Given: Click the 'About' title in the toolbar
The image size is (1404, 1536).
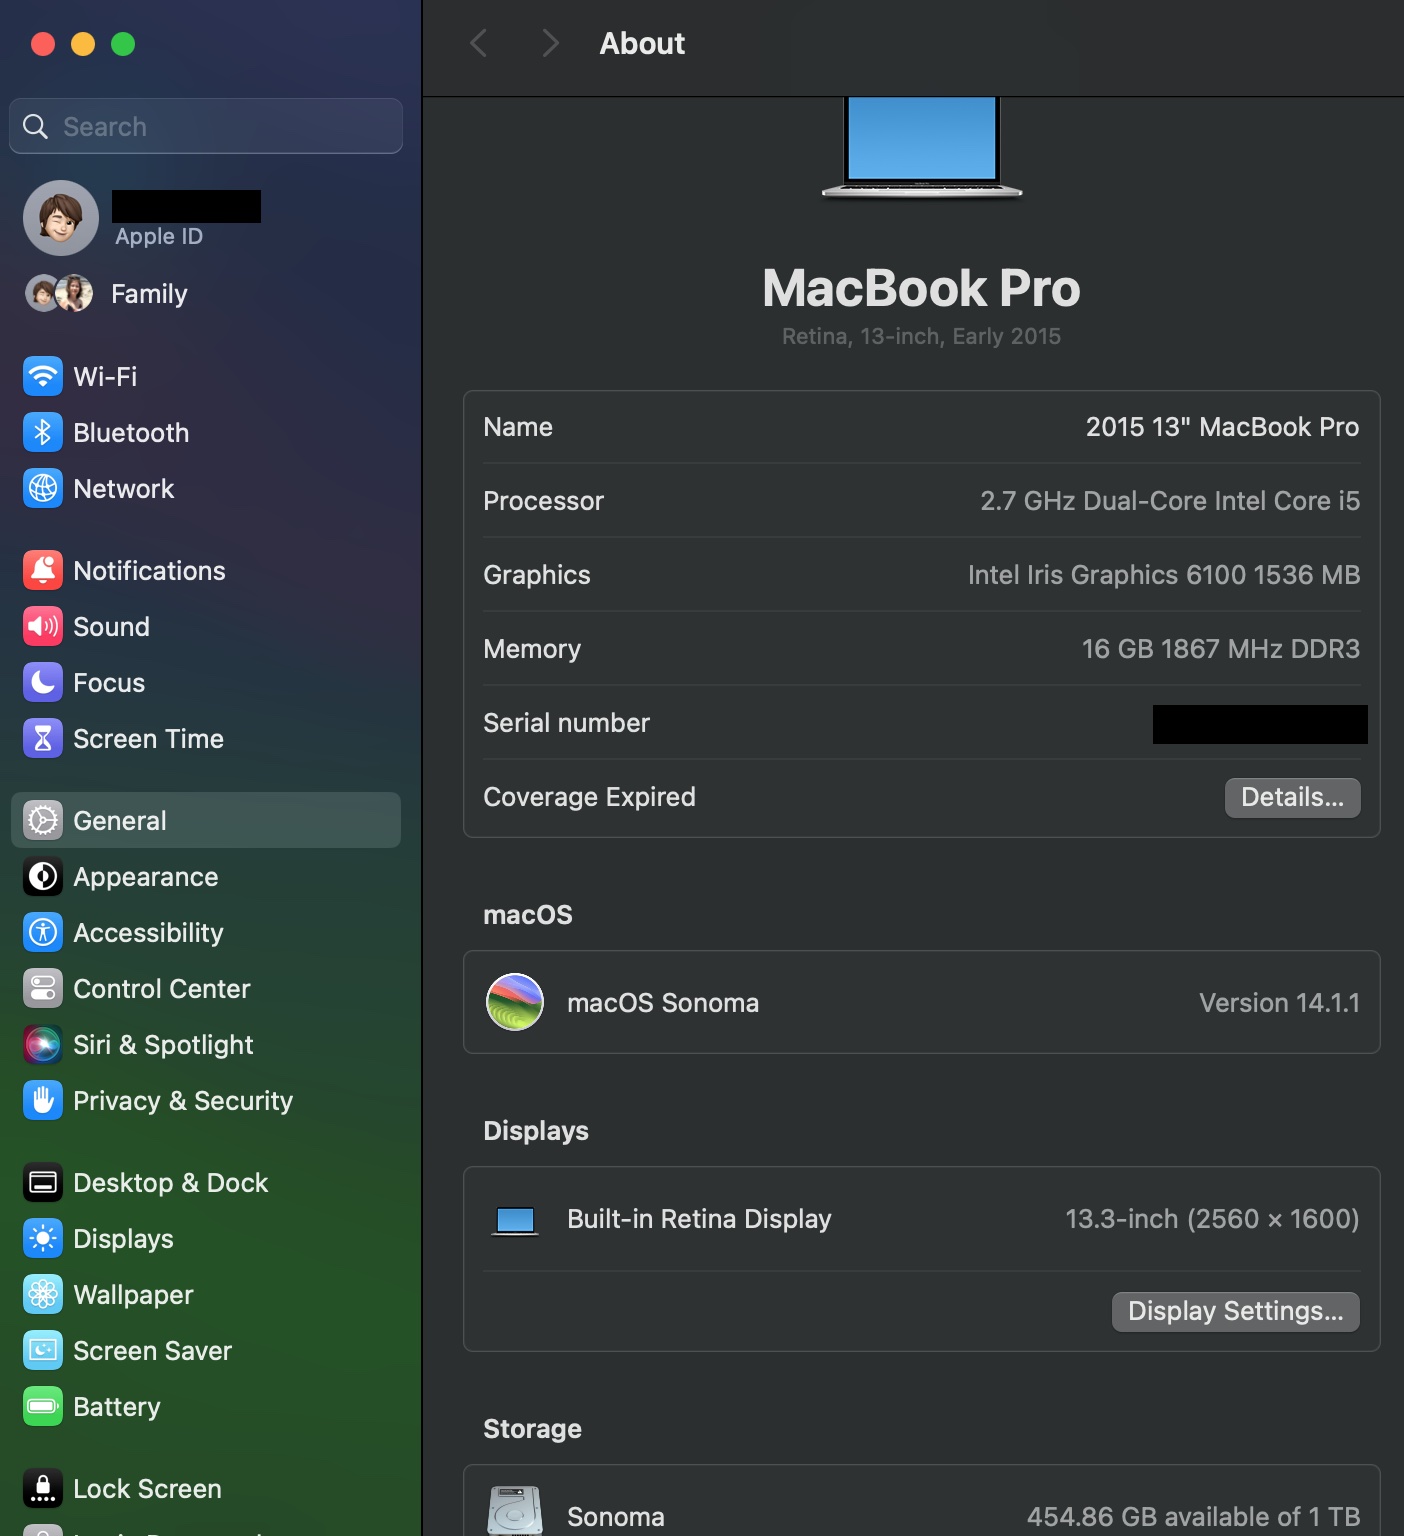Looking at the screenshot, I should (642, 43).
